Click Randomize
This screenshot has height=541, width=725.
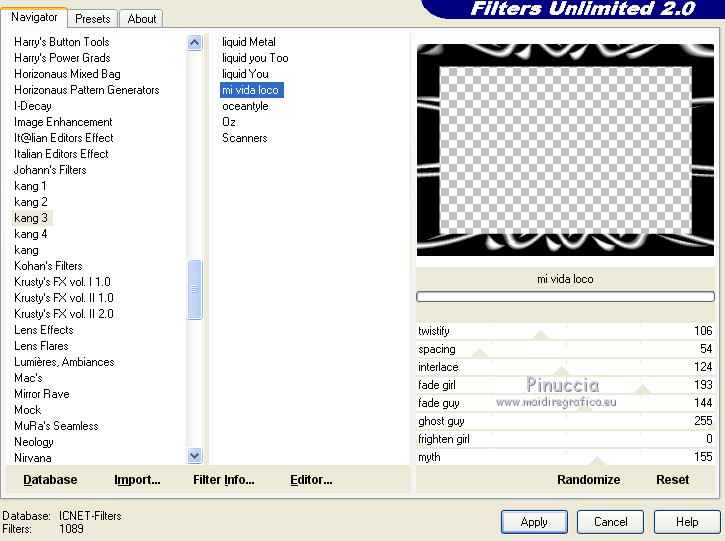[x=588, y=480]
